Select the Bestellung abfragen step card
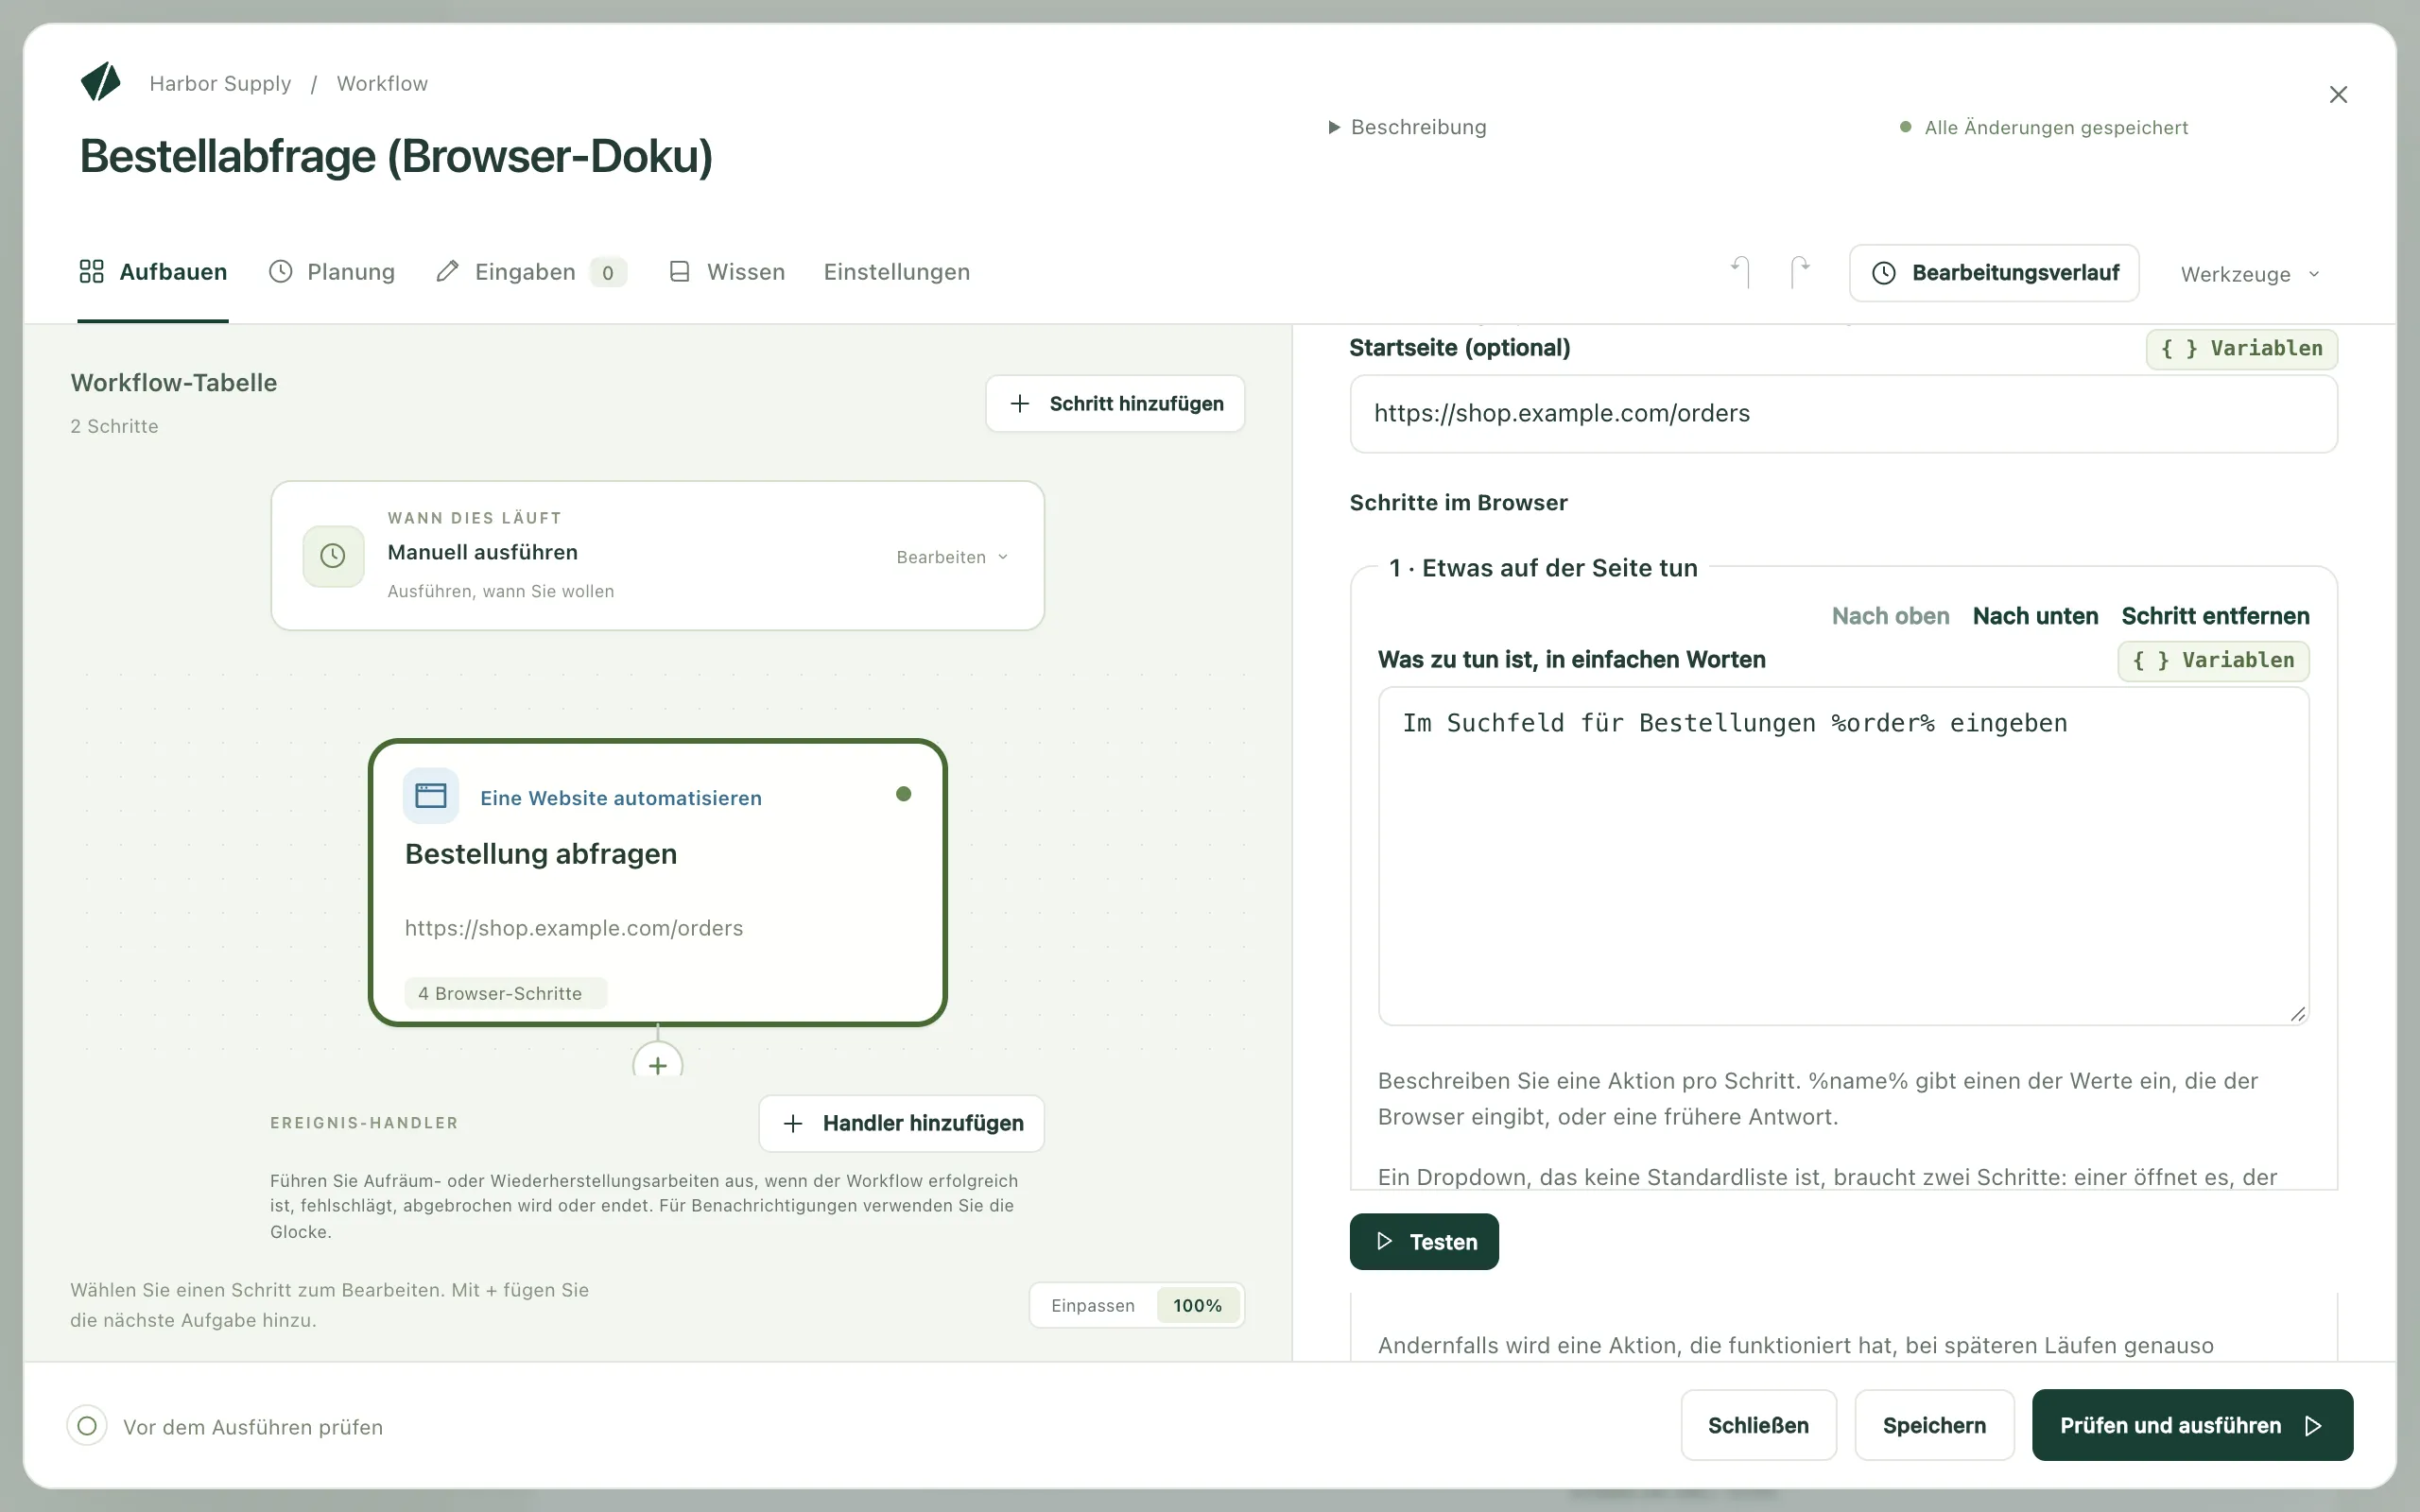The width and height of the screenshot is (2420, 1512). coord(657,882)
